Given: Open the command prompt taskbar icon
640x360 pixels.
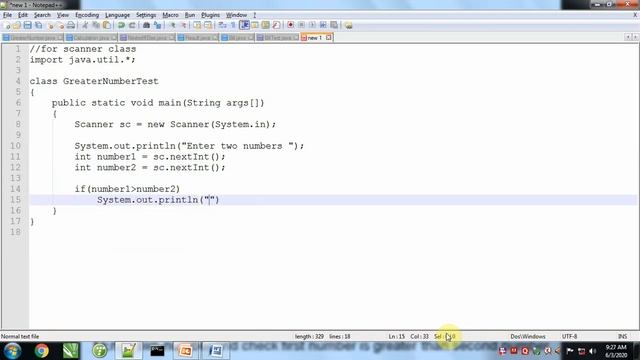Looking at the screenshot, I should pyautogui.click(x=157, y=351).
